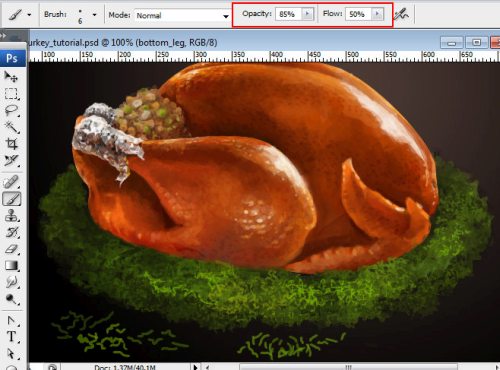
Task: Choose the Lasso tool
Action: click(11, 110)
